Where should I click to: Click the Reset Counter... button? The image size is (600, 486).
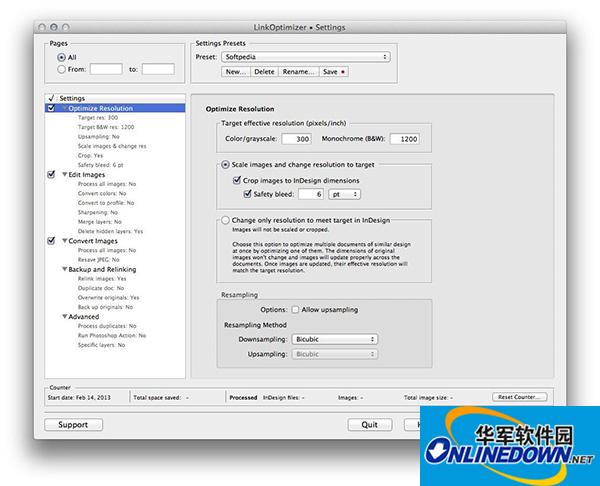coord(519,397)
